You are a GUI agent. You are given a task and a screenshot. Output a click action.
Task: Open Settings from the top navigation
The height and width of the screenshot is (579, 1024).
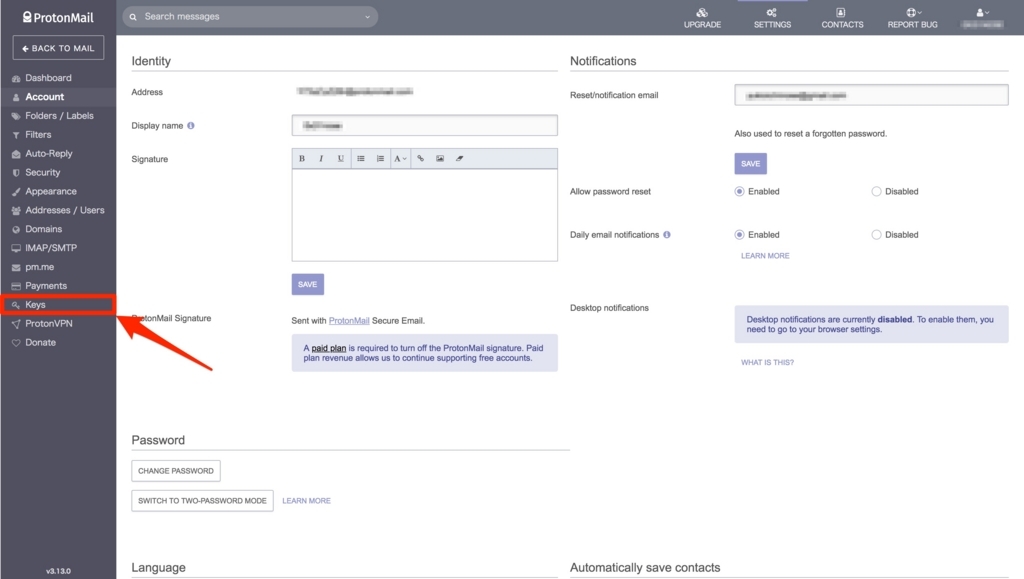pos(772,18)
